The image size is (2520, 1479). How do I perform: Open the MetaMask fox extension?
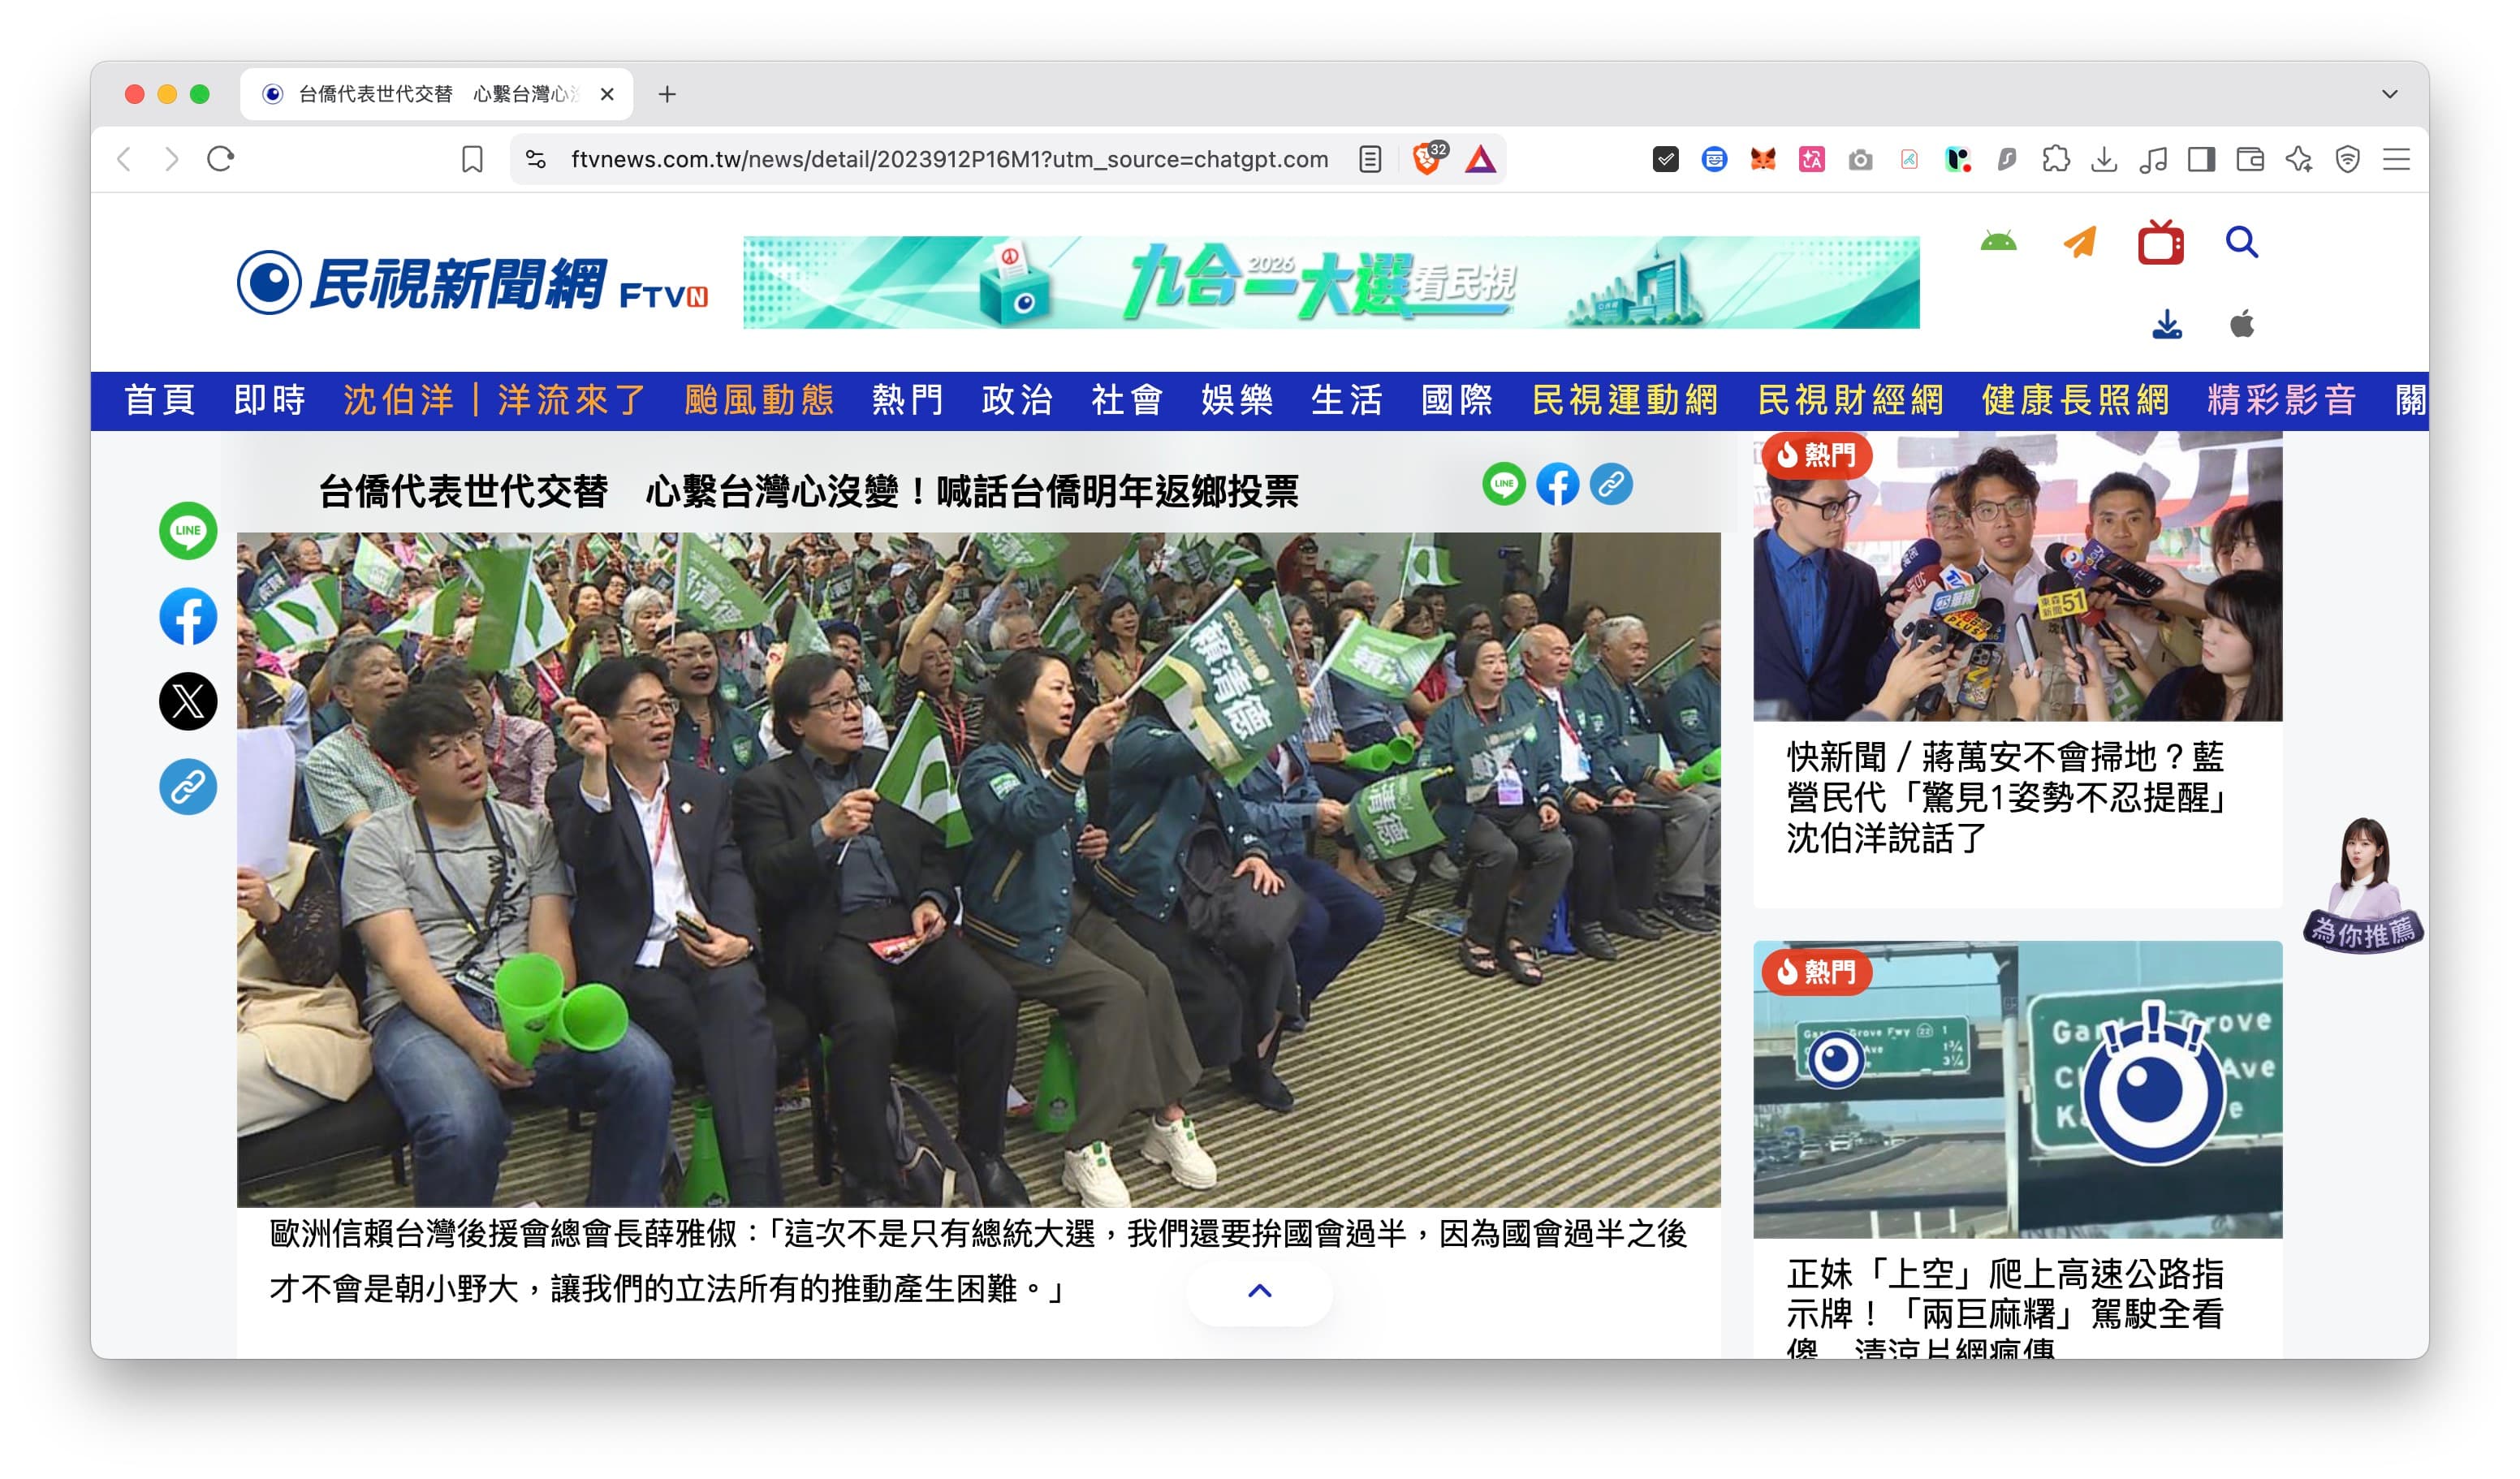coord(1763,159)
